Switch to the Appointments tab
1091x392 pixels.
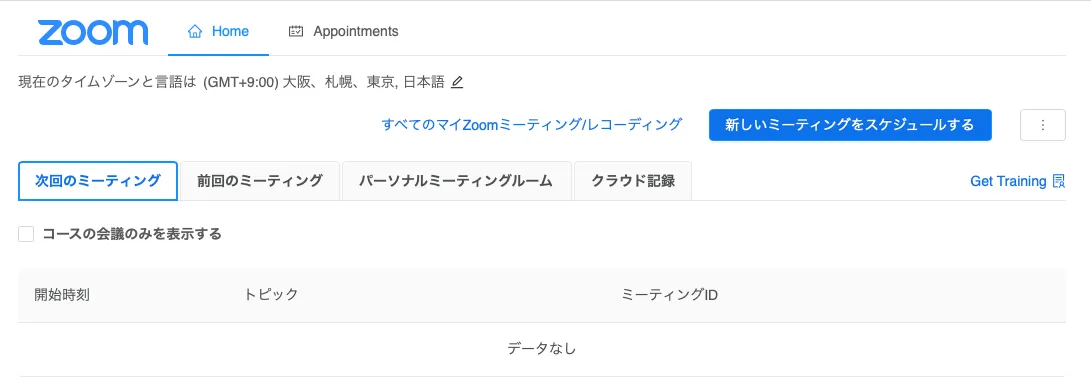(344, 32)
